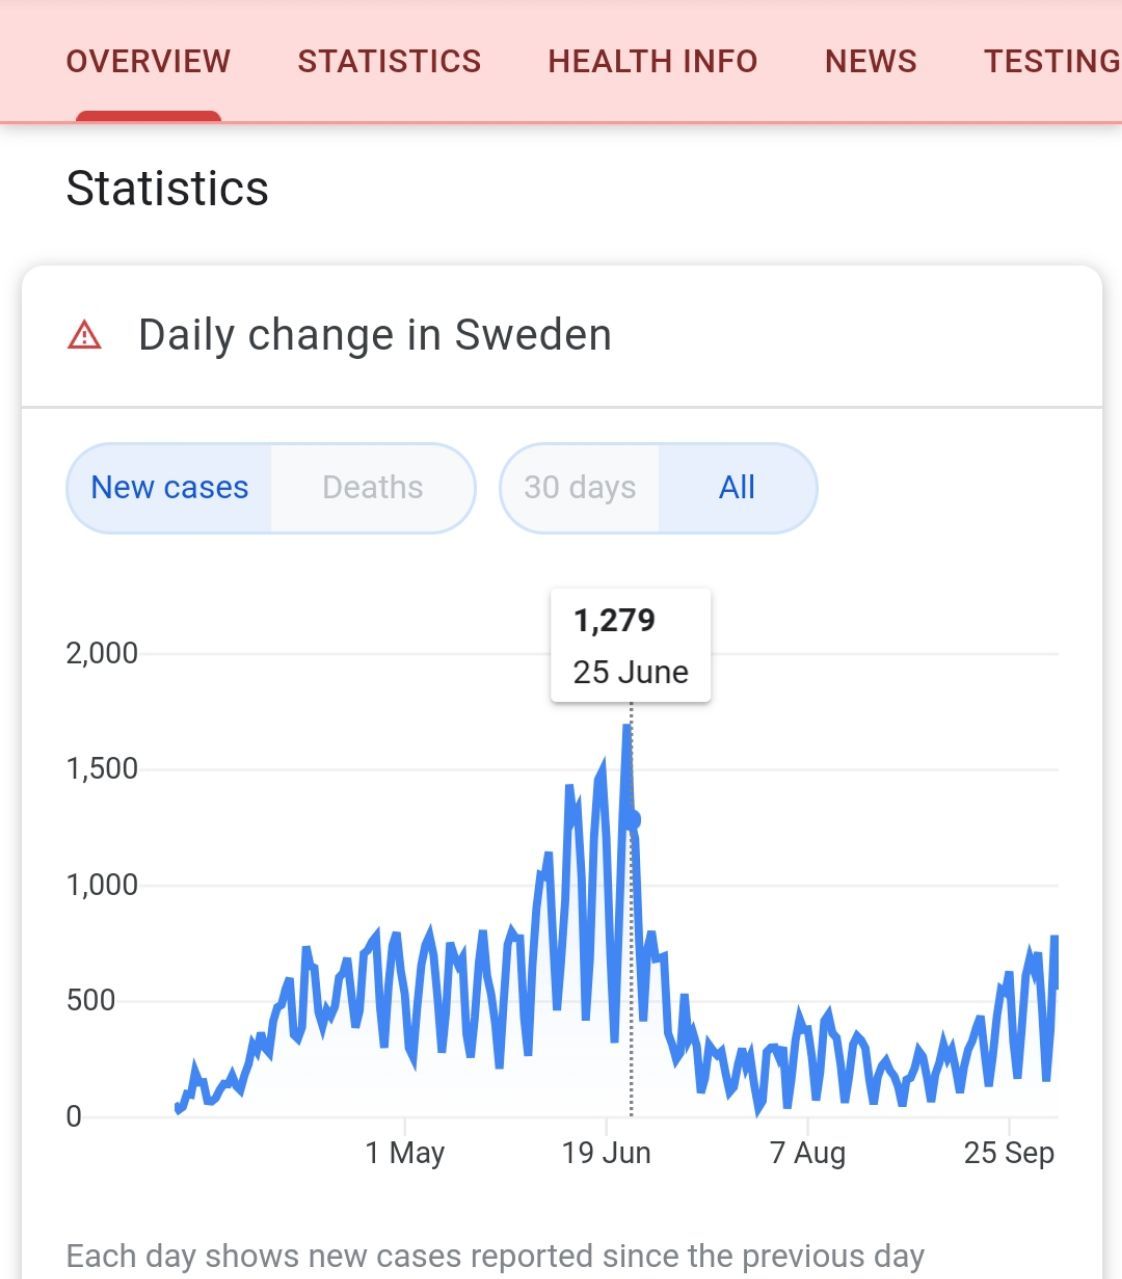The height and width of the screenshot is (1279, 1122).
Task: Go to the HEALTH INFO tab
Action: 652,61
